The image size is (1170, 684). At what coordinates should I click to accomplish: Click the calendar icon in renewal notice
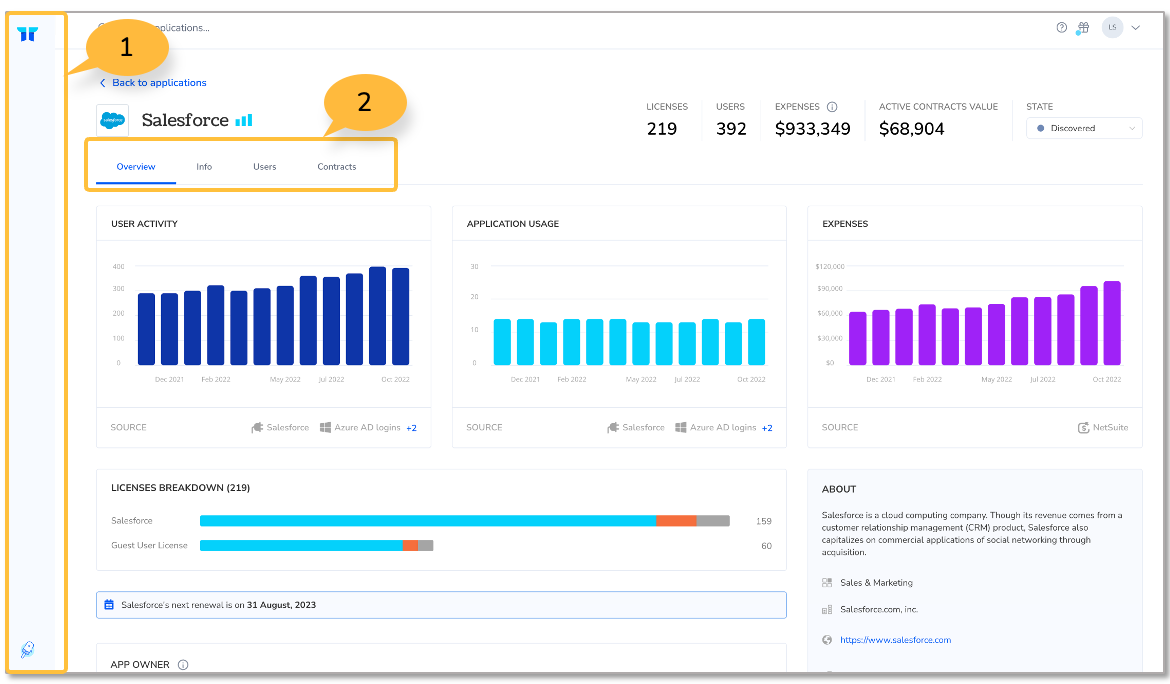click(109, 605)
